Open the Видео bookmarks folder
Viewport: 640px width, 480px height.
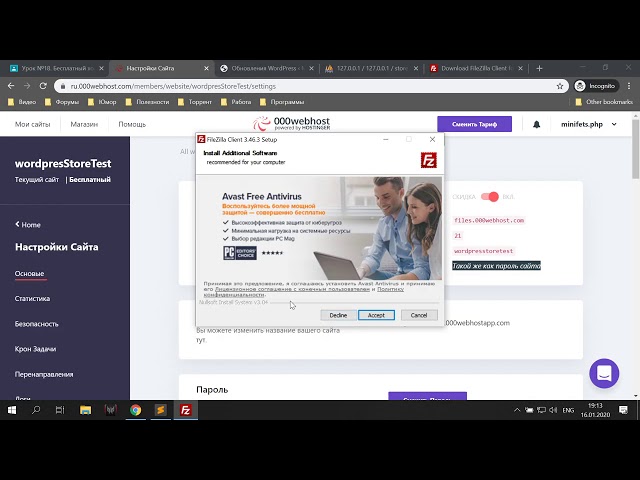(22, 102)
